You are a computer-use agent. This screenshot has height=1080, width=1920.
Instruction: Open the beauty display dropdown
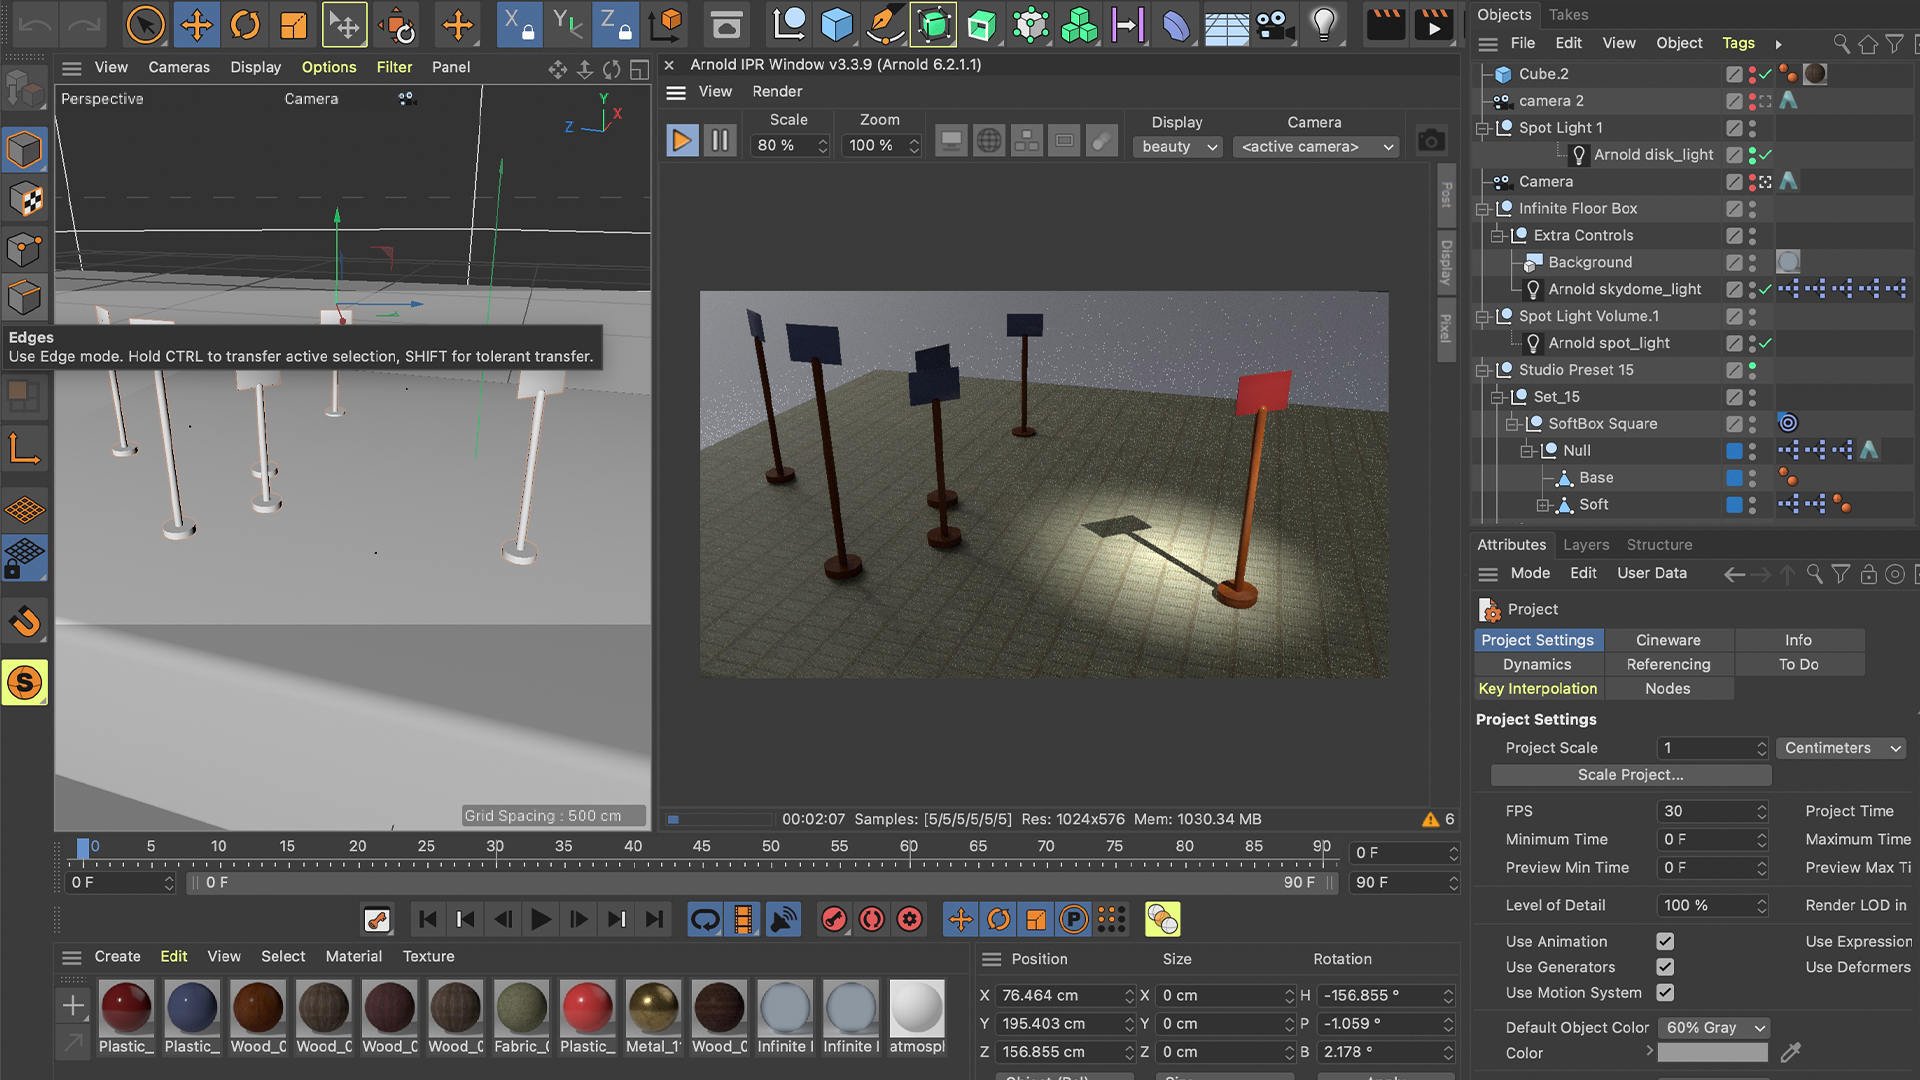(1179, 147)
